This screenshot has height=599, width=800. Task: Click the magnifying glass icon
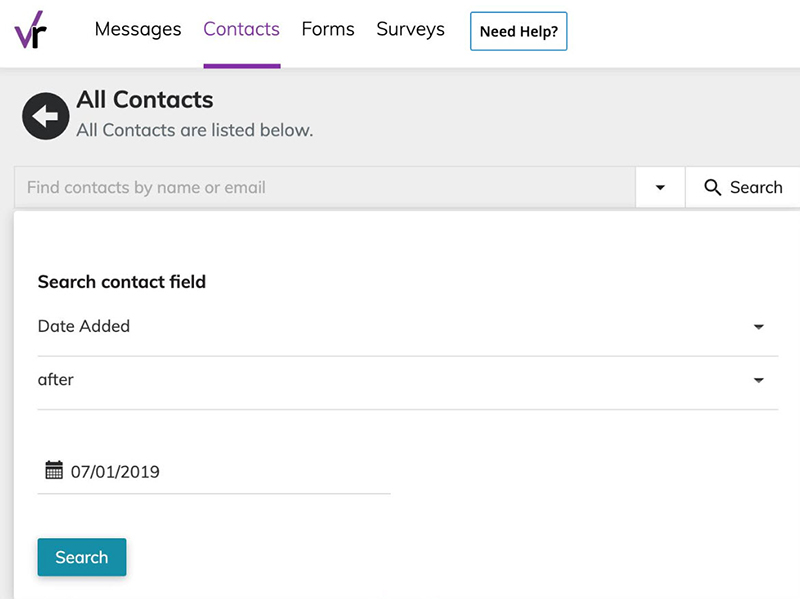click(x=712, y=187)
